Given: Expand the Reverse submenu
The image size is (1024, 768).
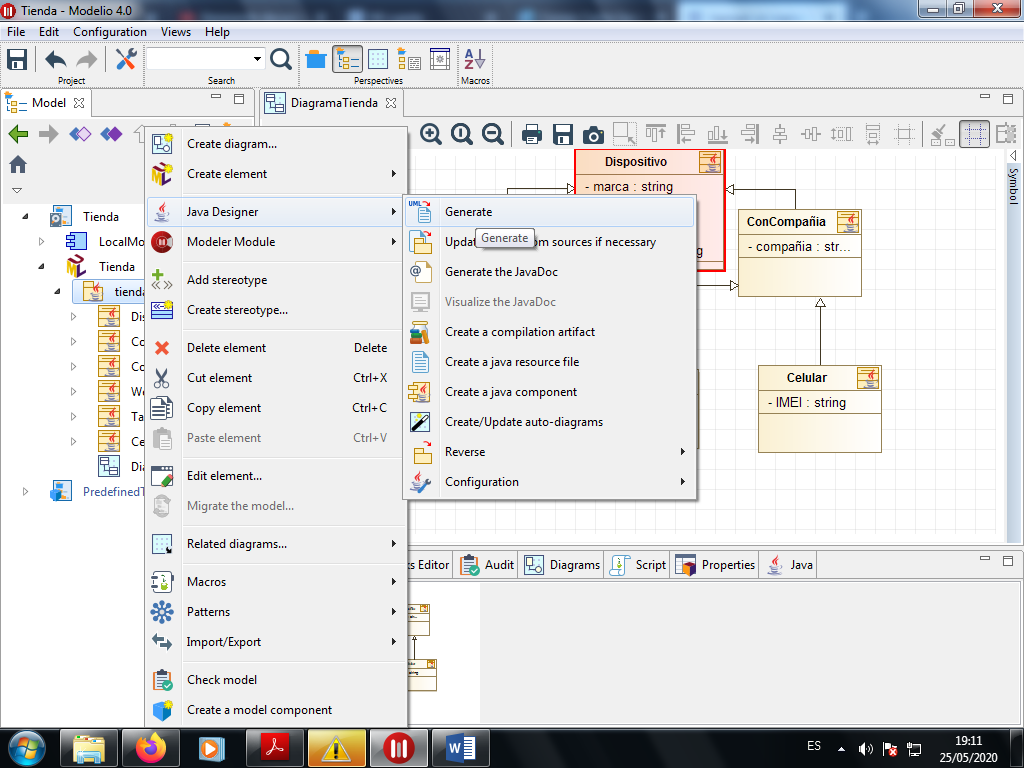Looking at the screenshot, I should pyautogui.click(x=682, y=452).
